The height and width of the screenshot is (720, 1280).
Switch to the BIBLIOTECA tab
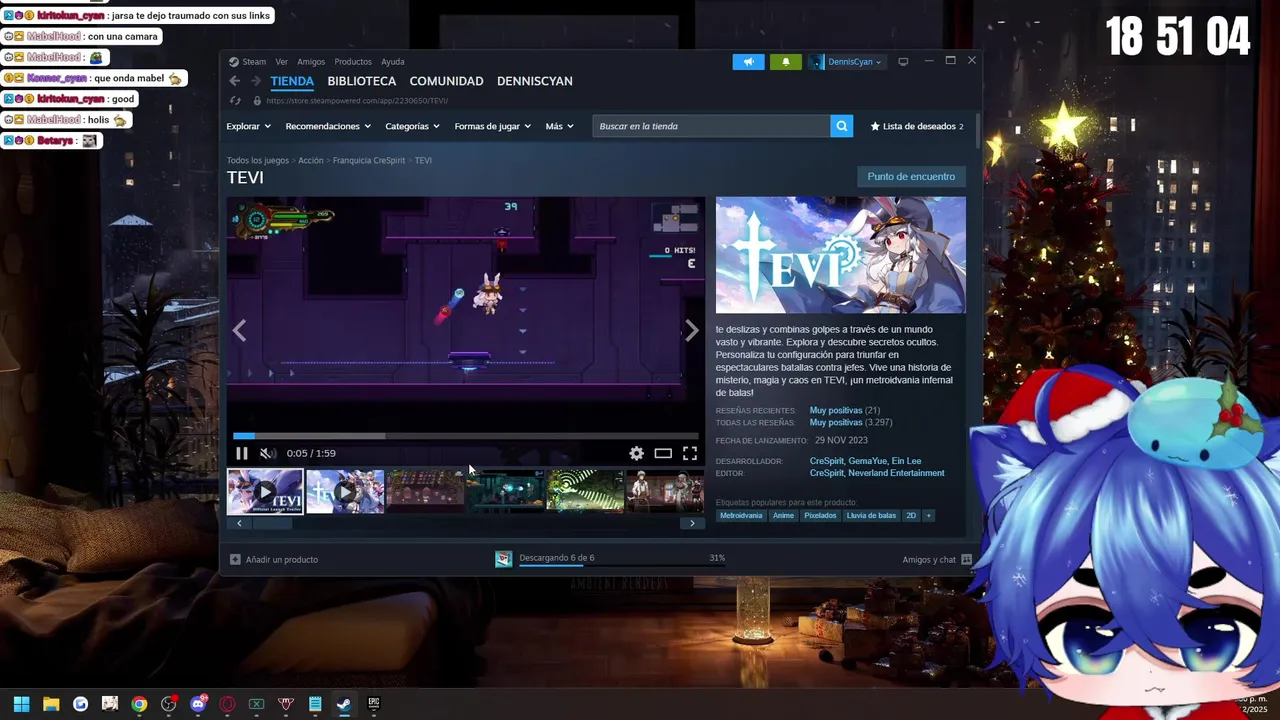pyautogui.click(x=362, y=81)
